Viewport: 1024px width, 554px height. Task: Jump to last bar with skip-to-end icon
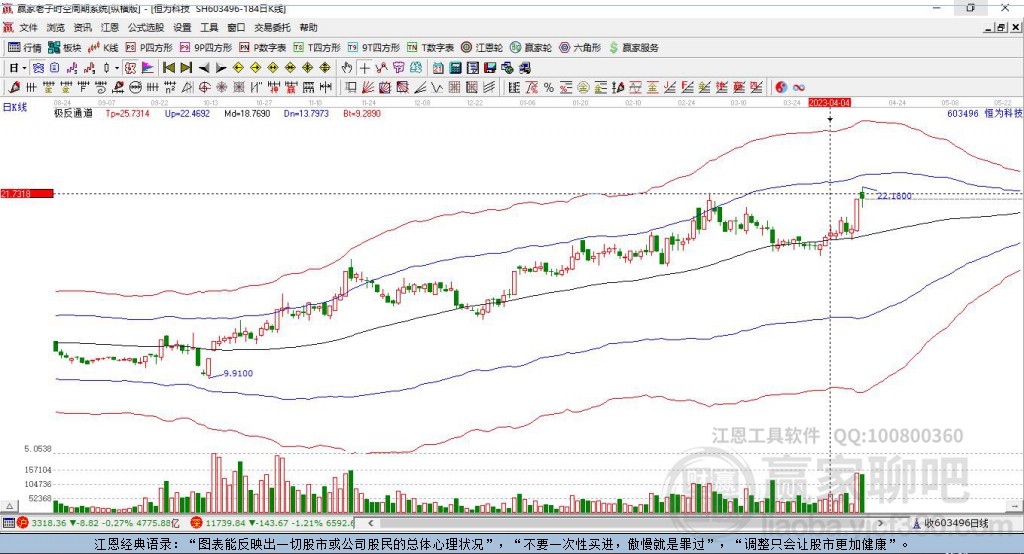(x=186, y=68)
